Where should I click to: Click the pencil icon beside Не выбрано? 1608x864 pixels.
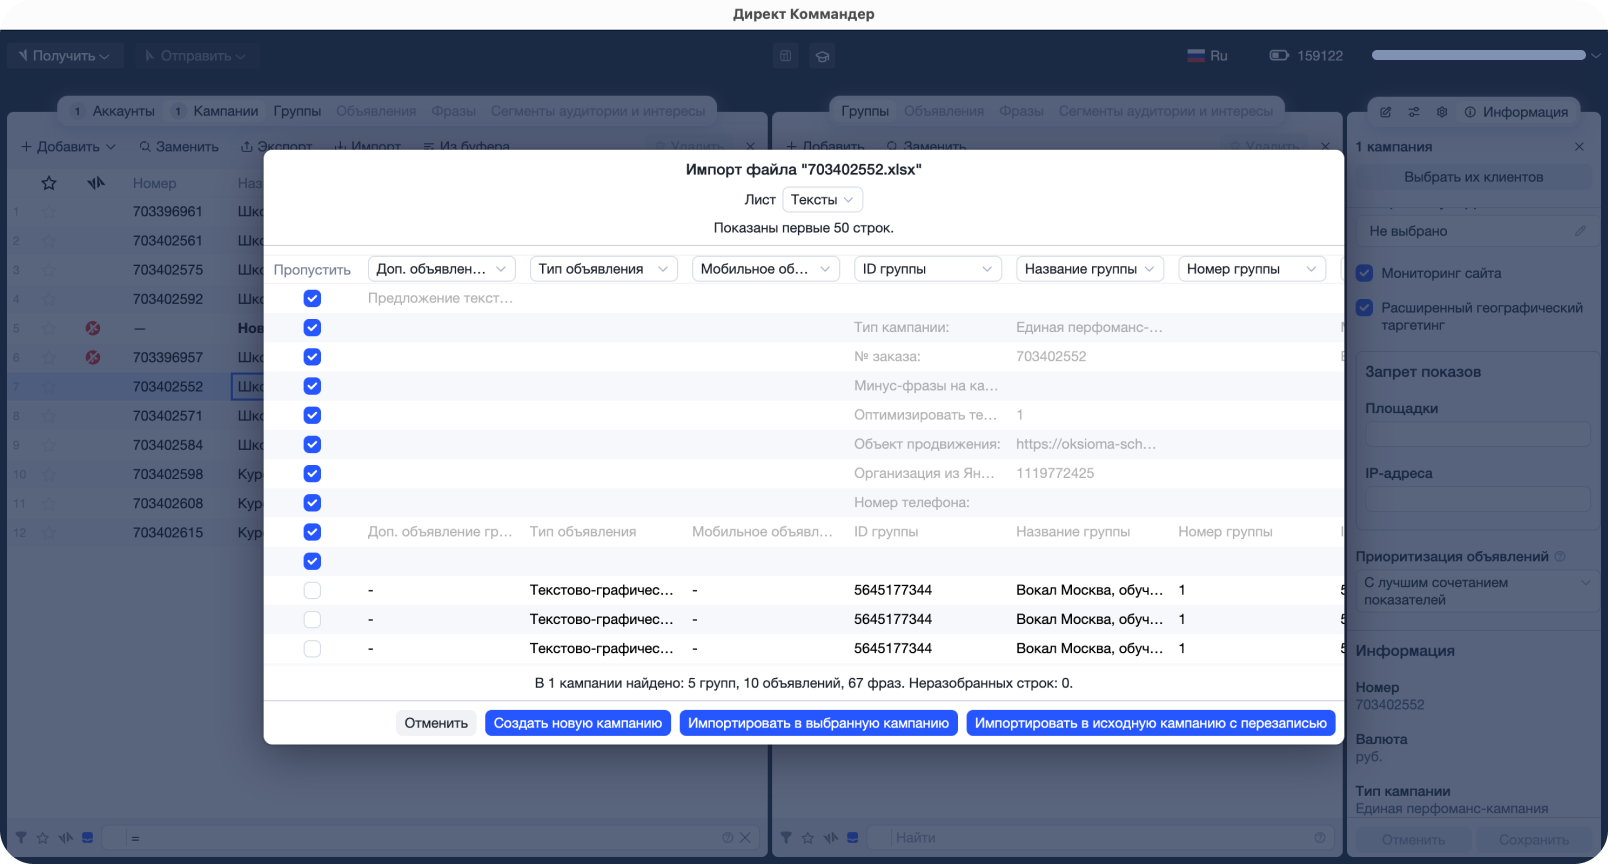click(x=1580, y=231)
